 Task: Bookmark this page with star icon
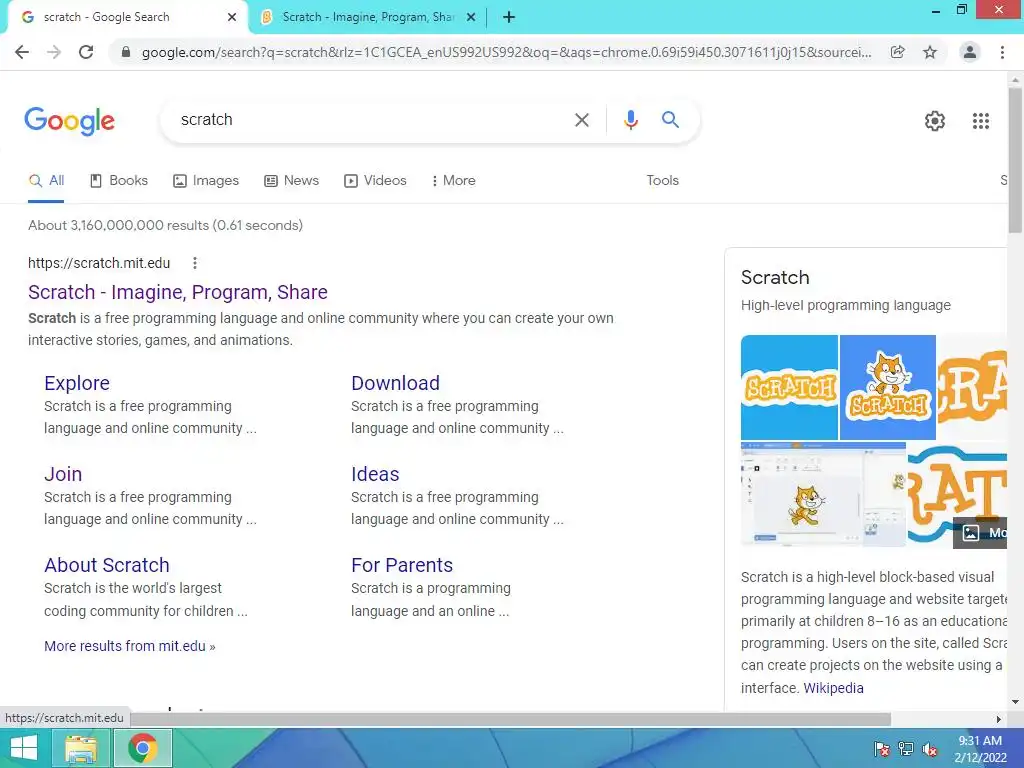[930, 52]
